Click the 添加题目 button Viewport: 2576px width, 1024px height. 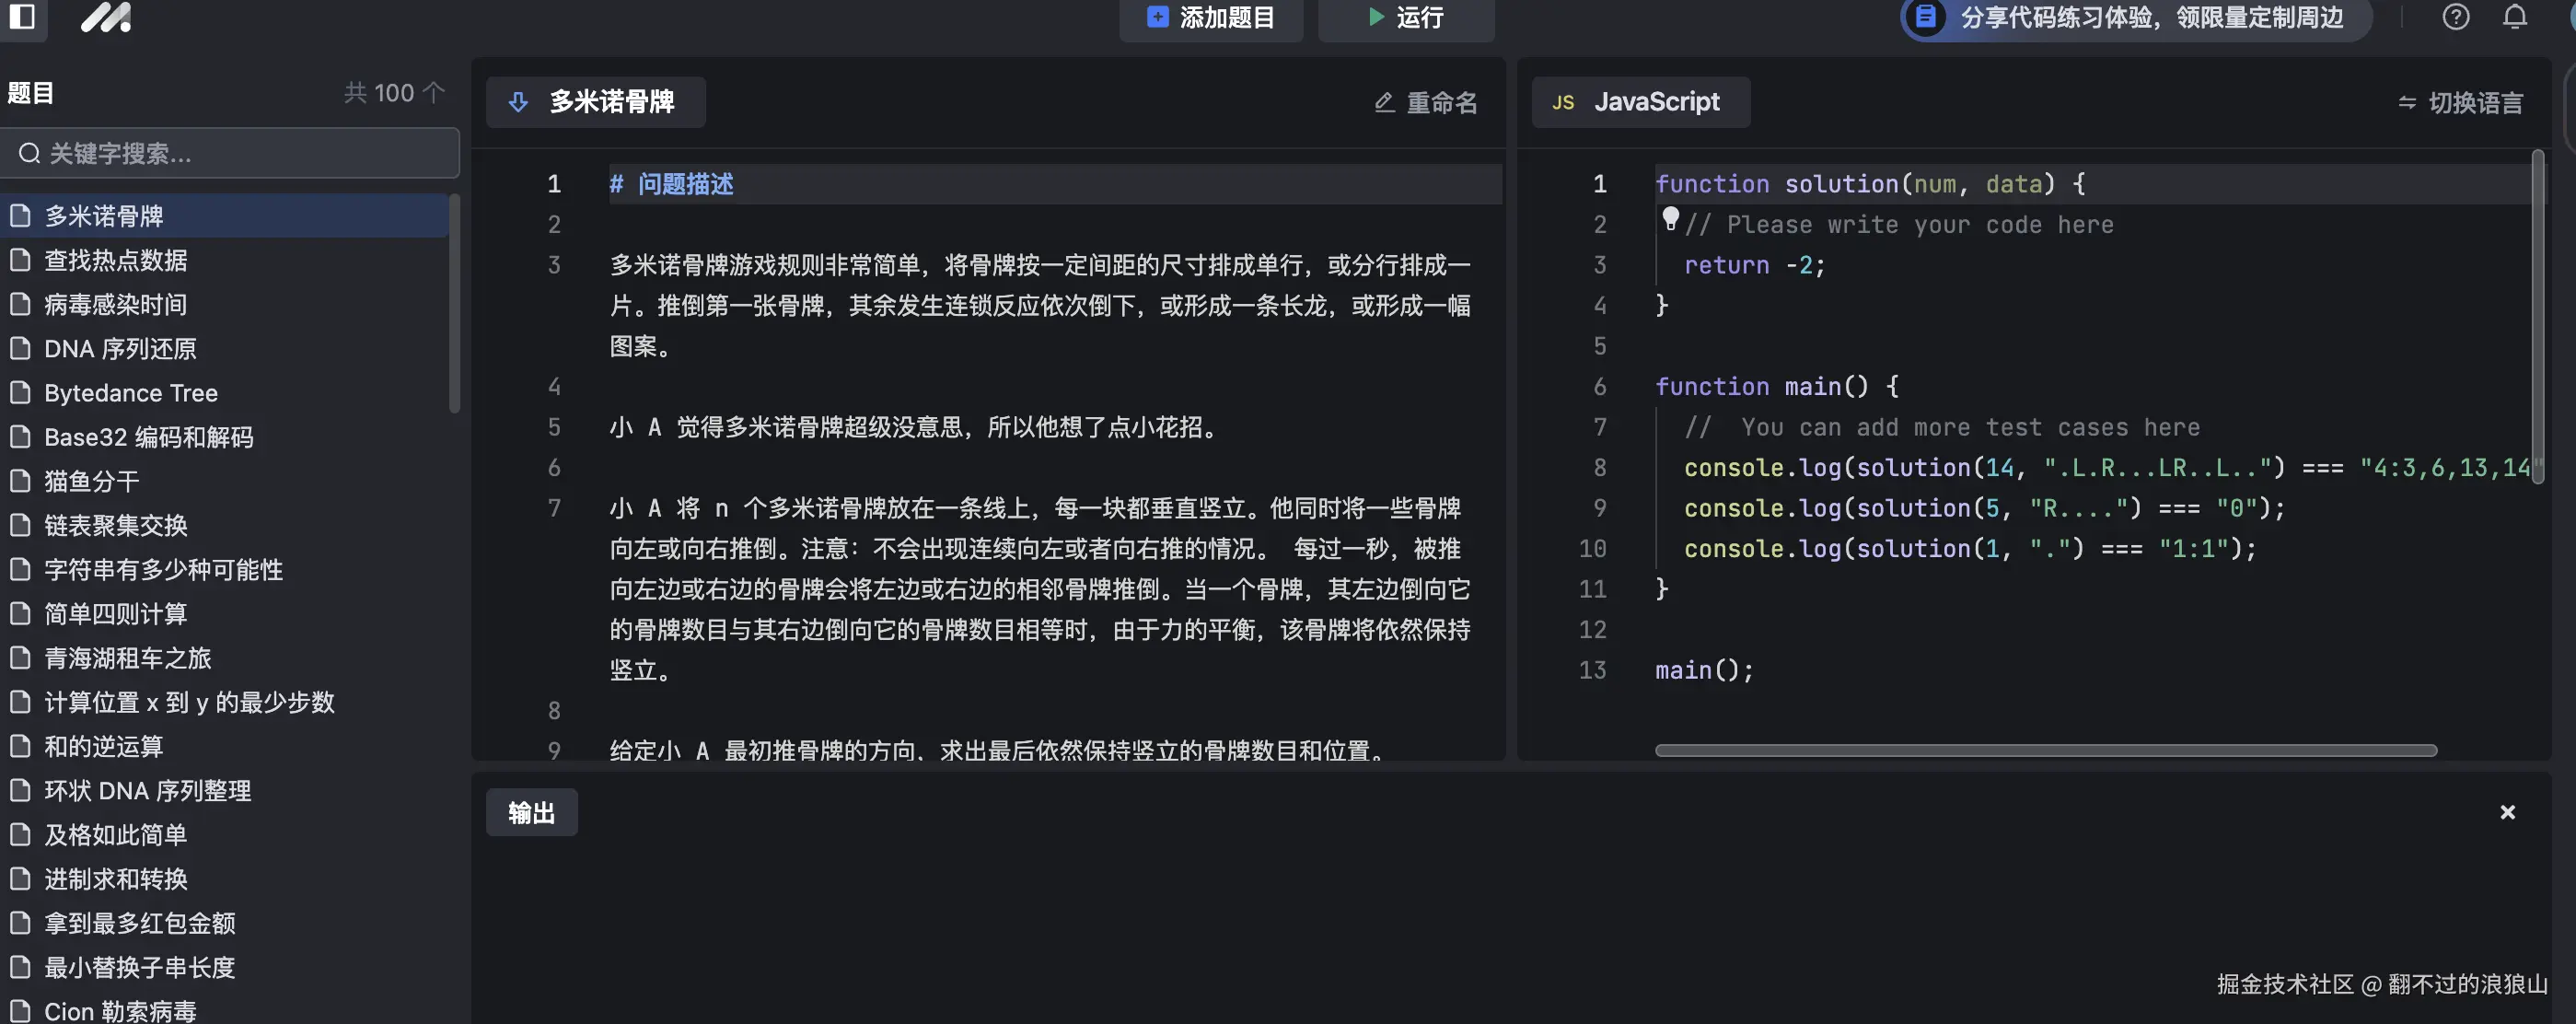(x=1210, y=18)
